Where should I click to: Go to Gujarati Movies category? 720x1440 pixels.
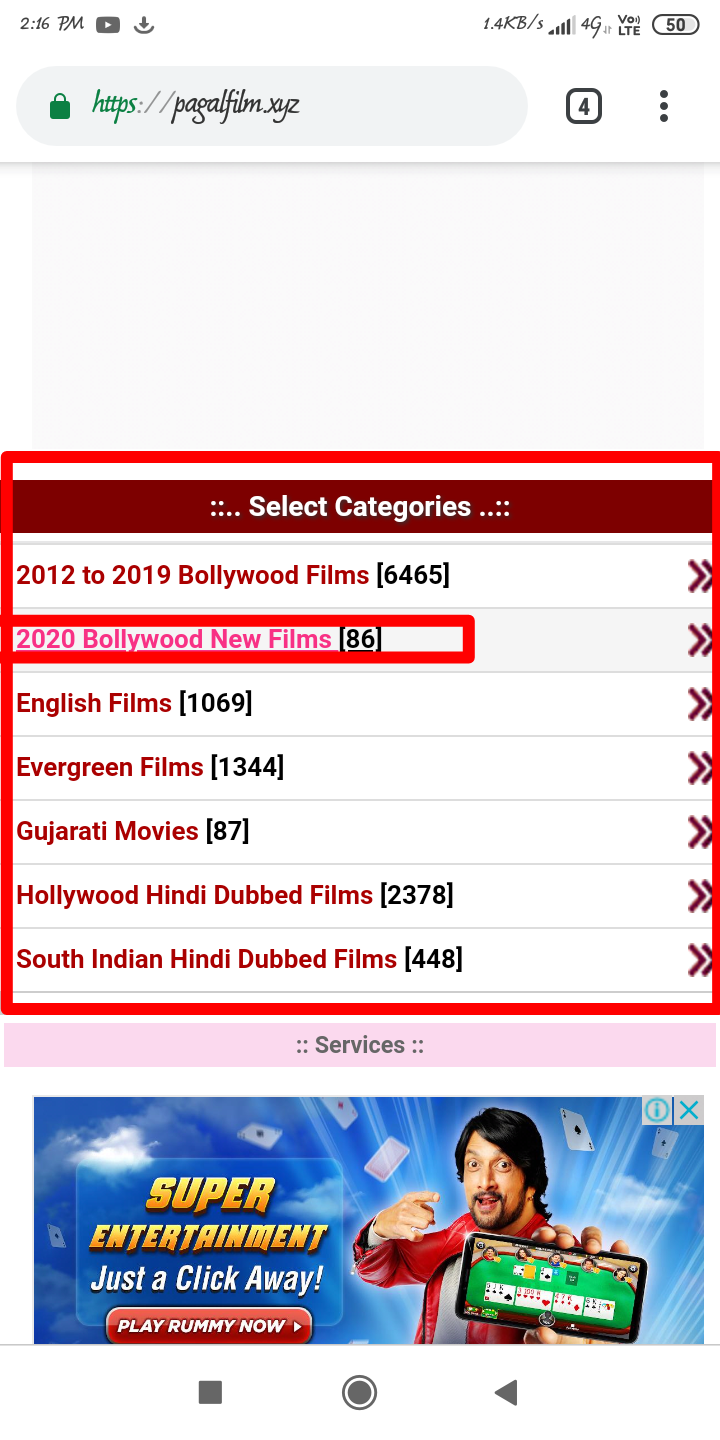(107, 831)
